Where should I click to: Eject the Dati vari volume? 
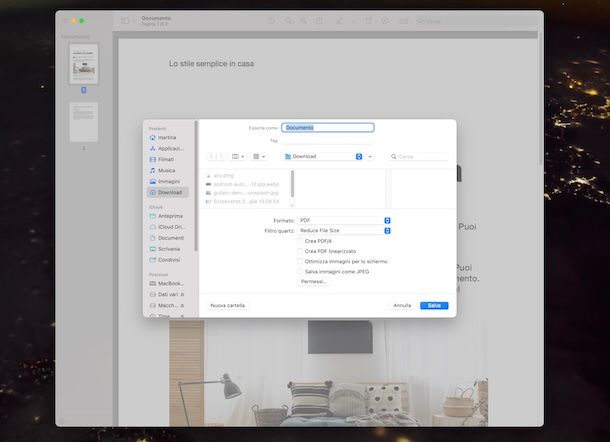point(182,295)
